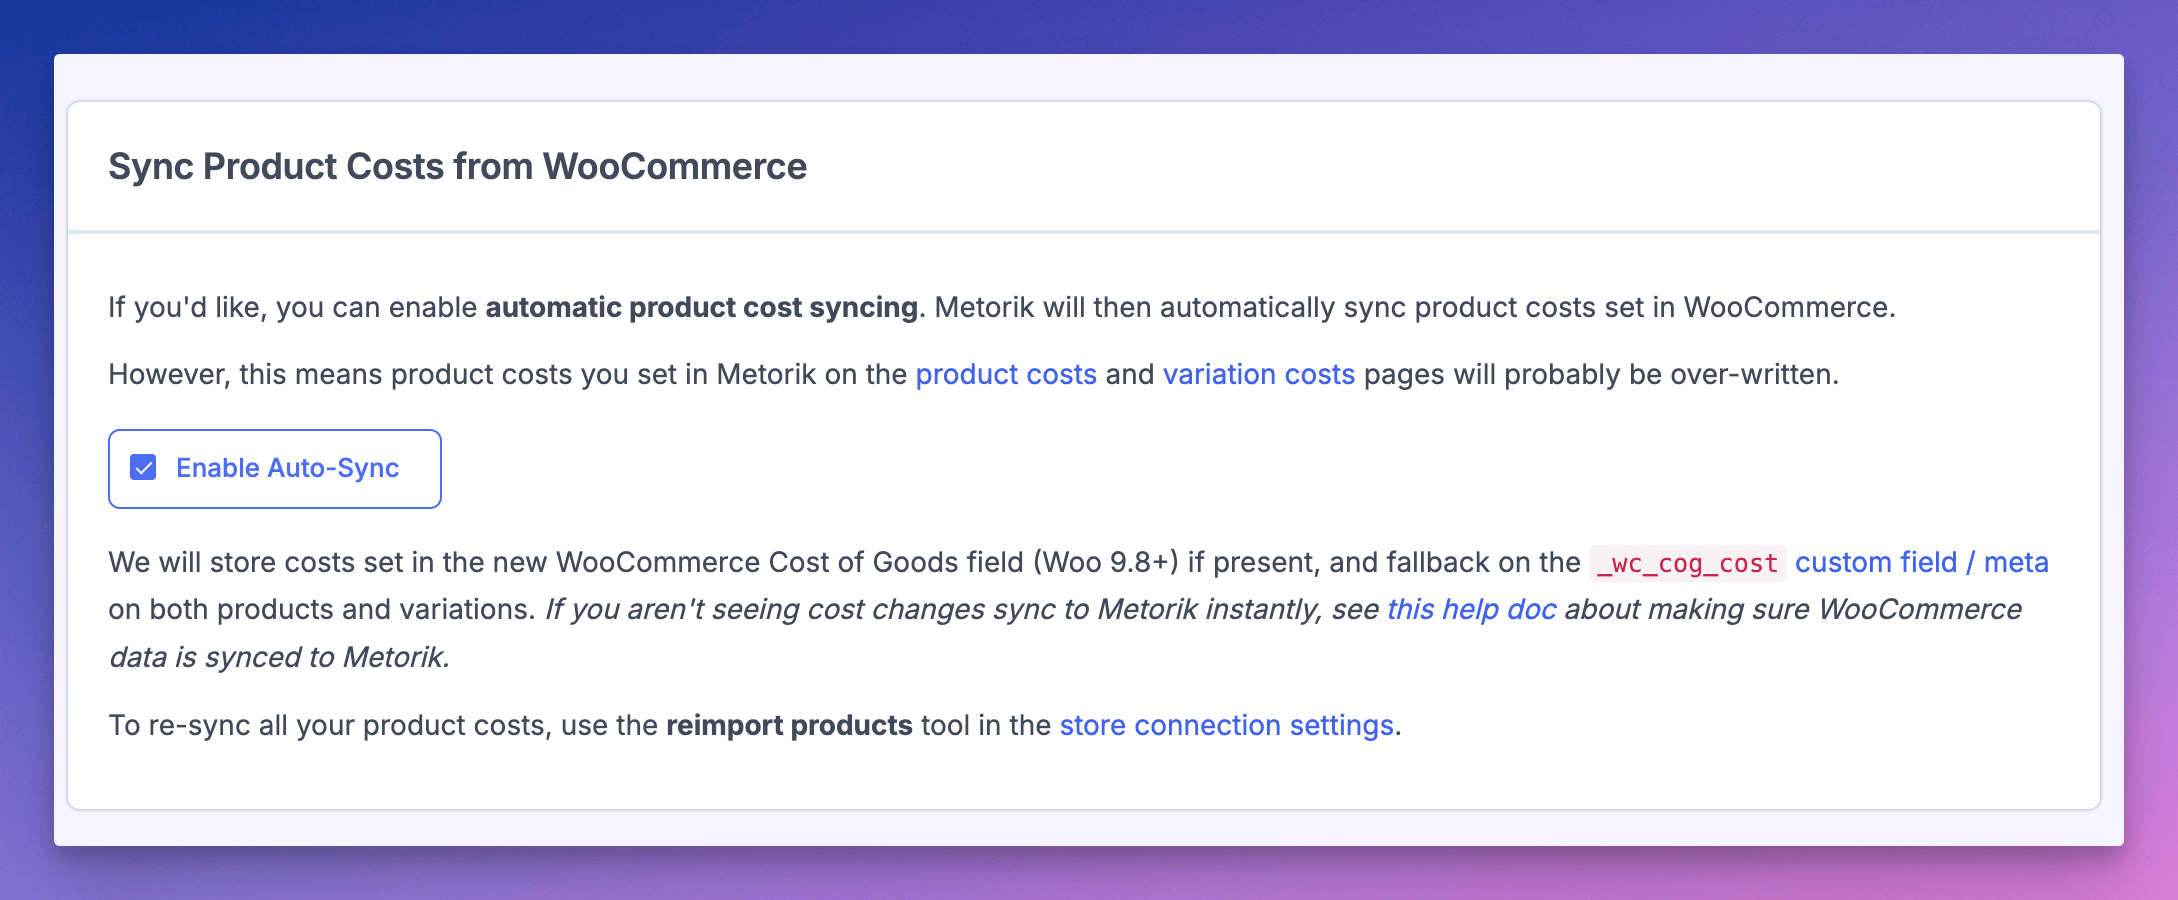This screenshot has height=900, width=2178.
Task: Click the bold automatic product cost syncing text
Action: 701,307
